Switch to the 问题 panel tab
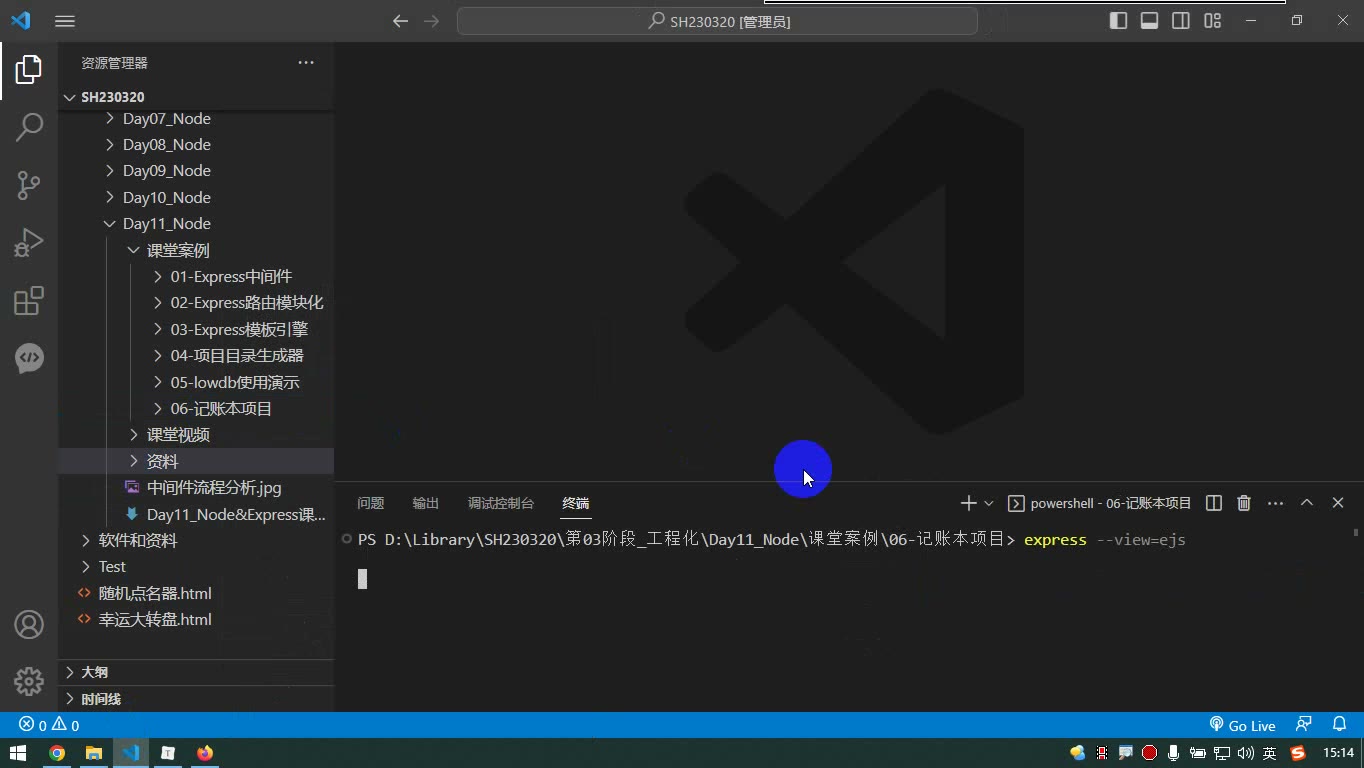Image resolution: width=1364 pixels, height=768 pixels. 371,503
